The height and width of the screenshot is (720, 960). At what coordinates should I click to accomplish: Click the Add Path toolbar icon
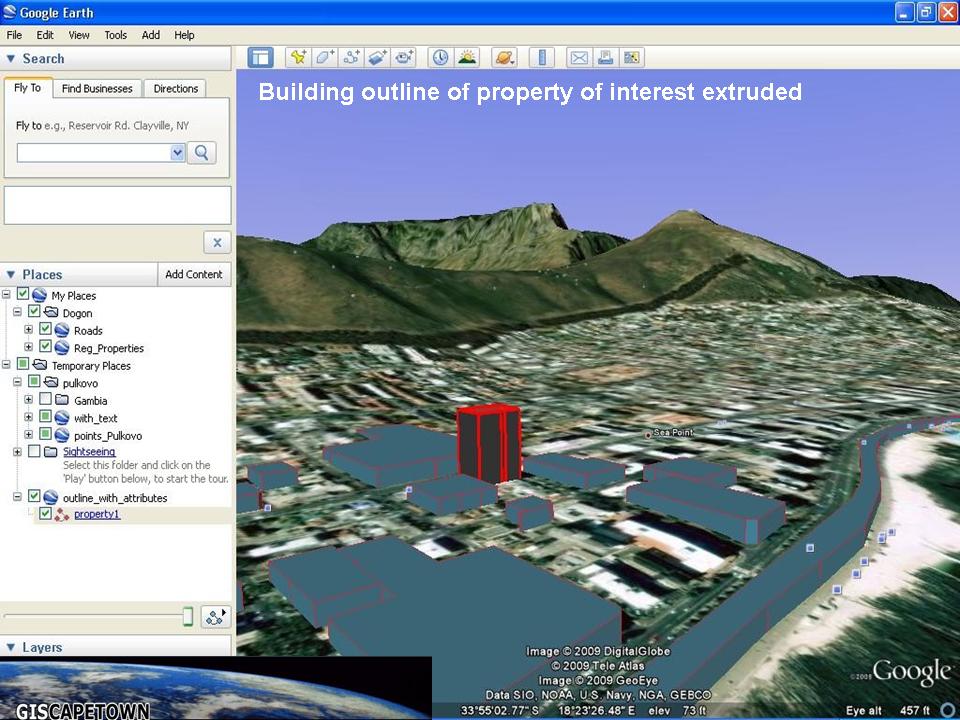tap(351, 58)
